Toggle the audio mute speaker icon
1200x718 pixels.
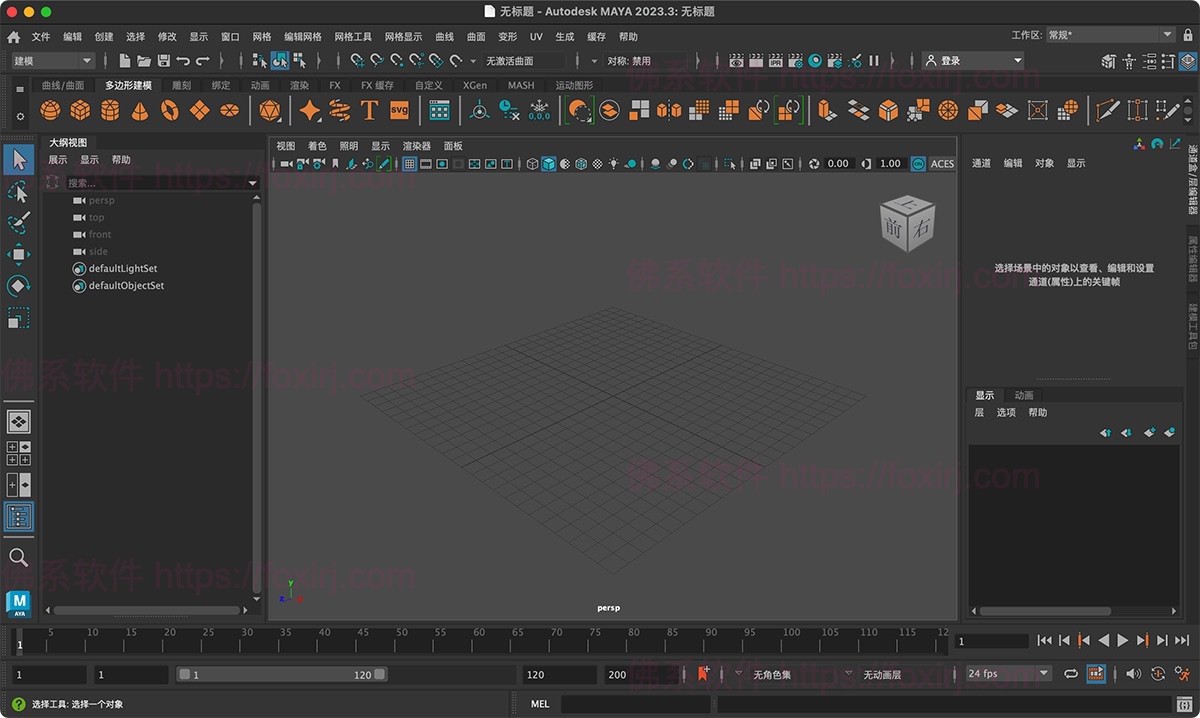(x=1132, y=674)
